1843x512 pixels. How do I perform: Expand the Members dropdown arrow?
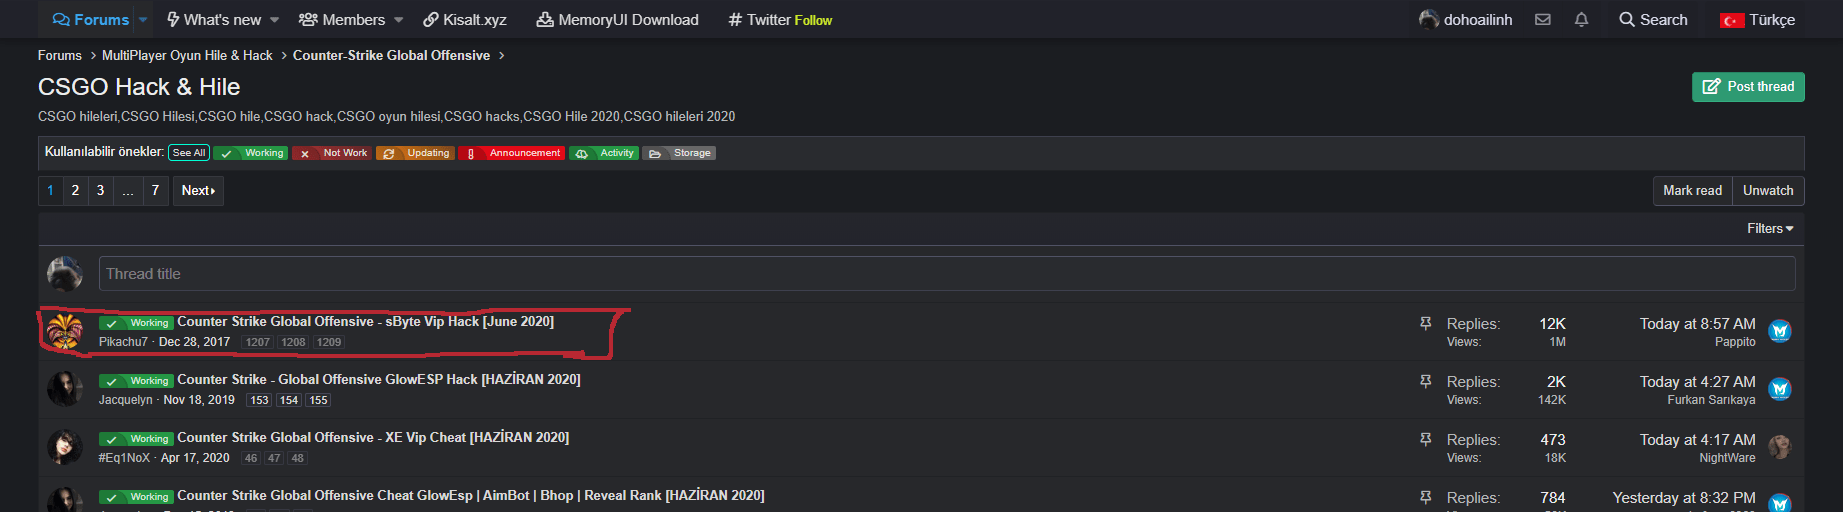[399, 19]
